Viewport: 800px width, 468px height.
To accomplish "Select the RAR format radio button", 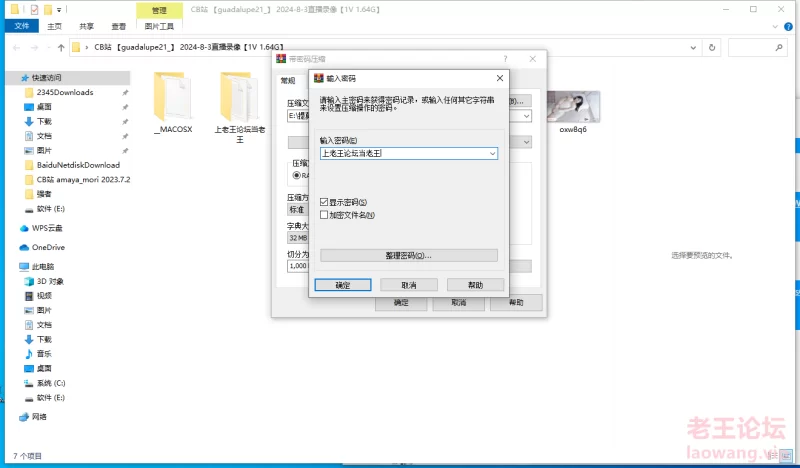I will tap(296, 175).
